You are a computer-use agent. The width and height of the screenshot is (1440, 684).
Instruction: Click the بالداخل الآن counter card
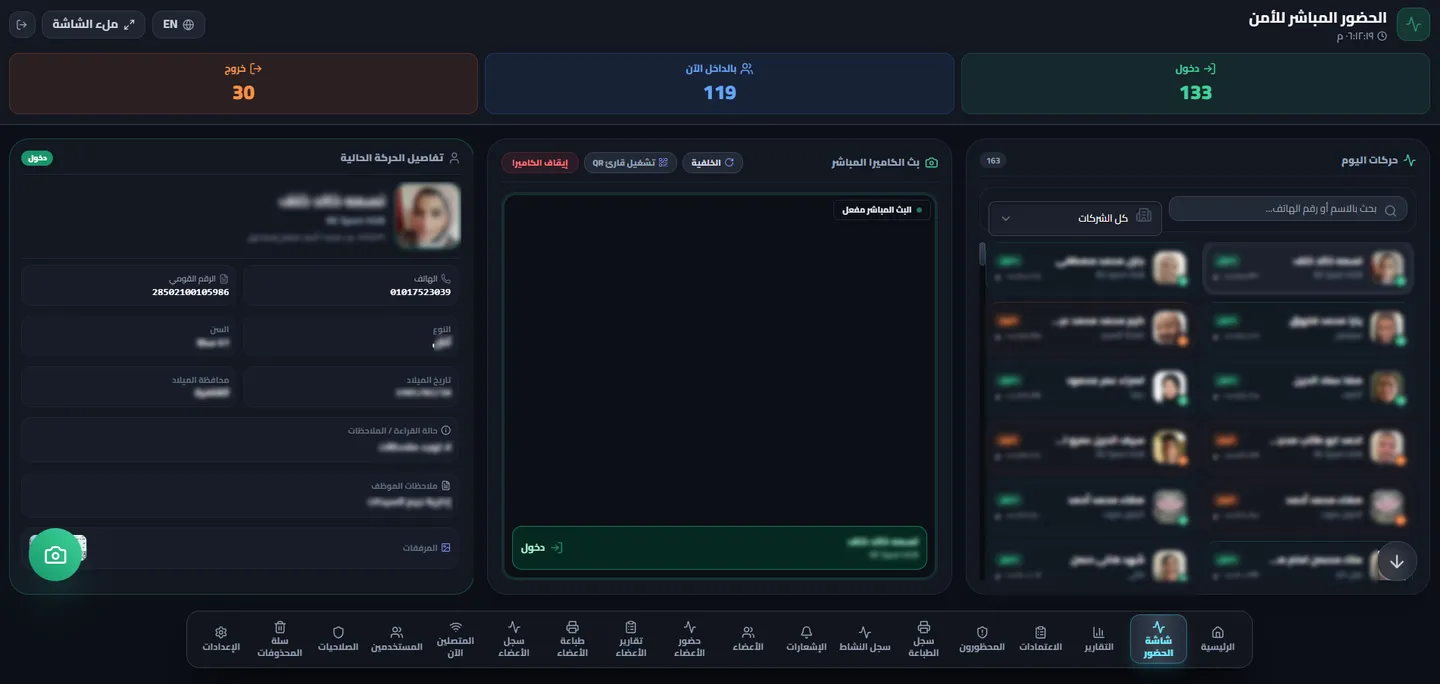pyautogui.click(x=719, y=83)
